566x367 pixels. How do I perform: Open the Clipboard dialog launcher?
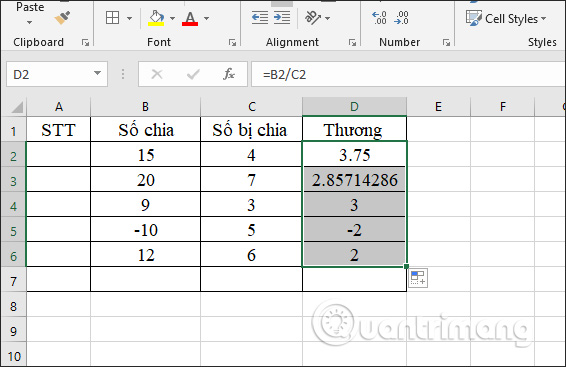coord(86,43)
